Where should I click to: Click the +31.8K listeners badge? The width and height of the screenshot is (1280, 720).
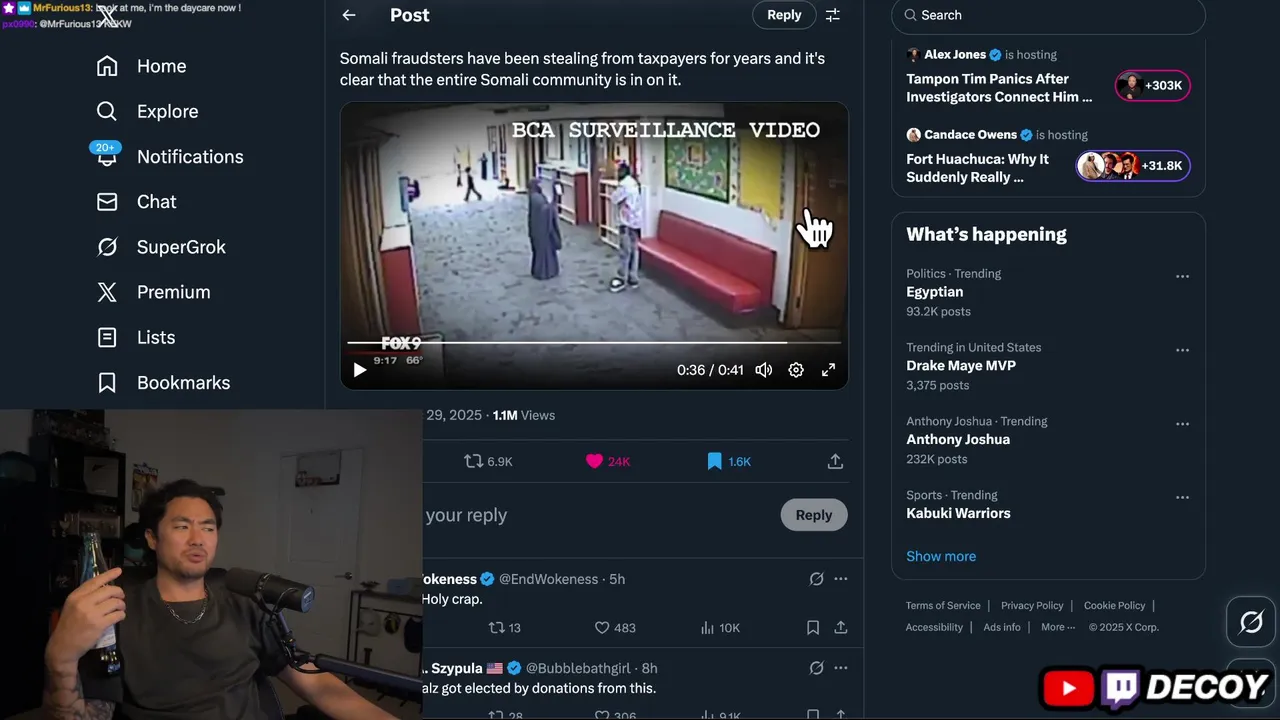(x=1133, y=166)
